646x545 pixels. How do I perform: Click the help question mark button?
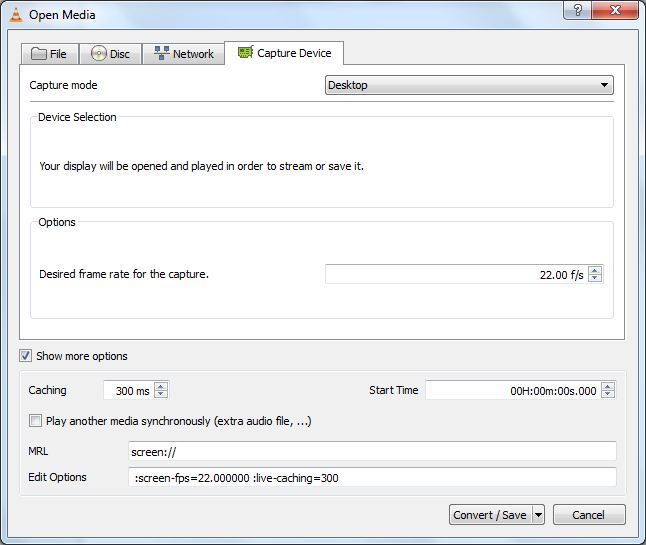(577, 10)
